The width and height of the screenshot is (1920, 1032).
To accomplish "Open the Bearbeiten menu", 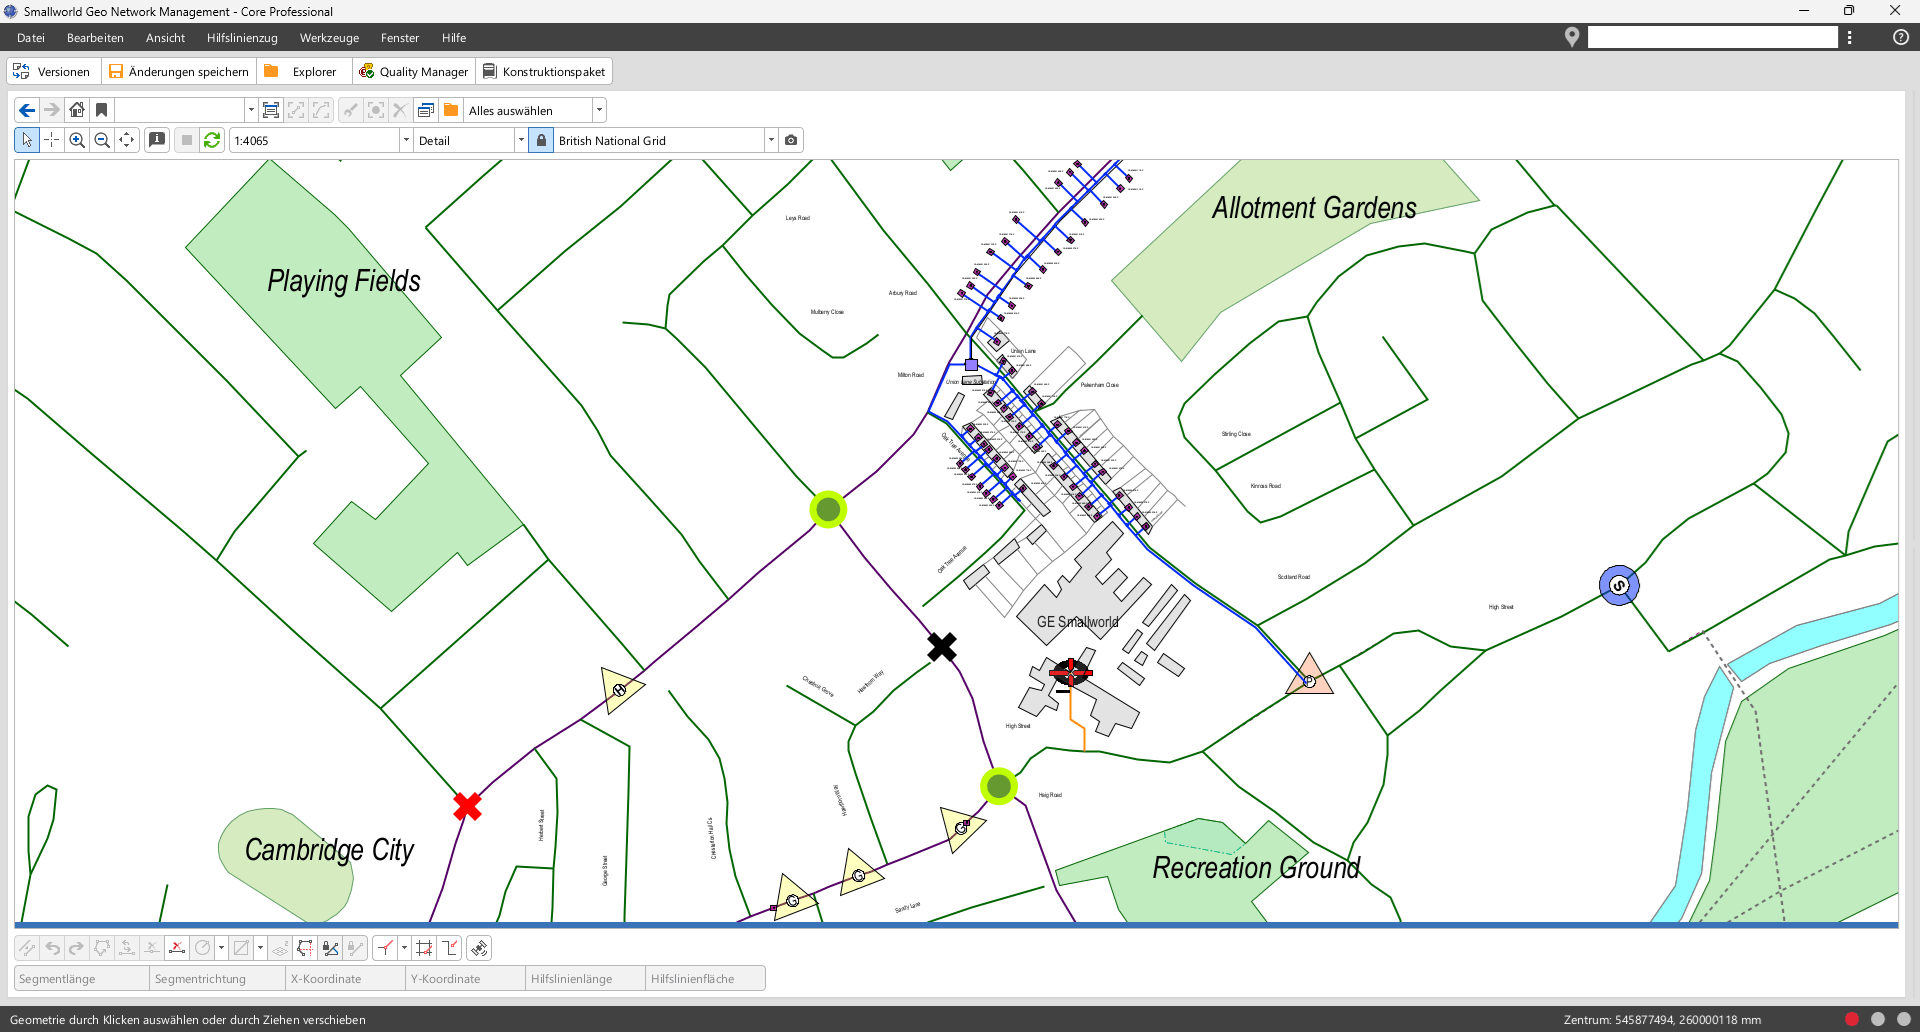I will click(x=95, y=38).
